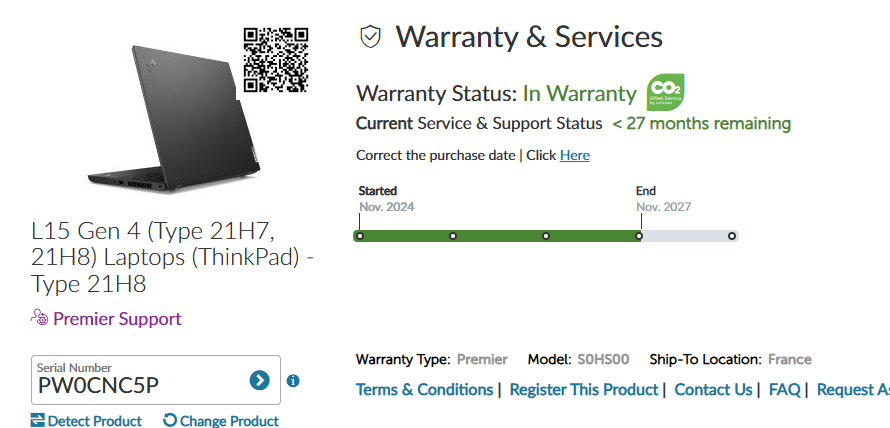Click the serial number info icon
Image resolution: width=890 pixels, height=428 pixels.
pos(293,381)
